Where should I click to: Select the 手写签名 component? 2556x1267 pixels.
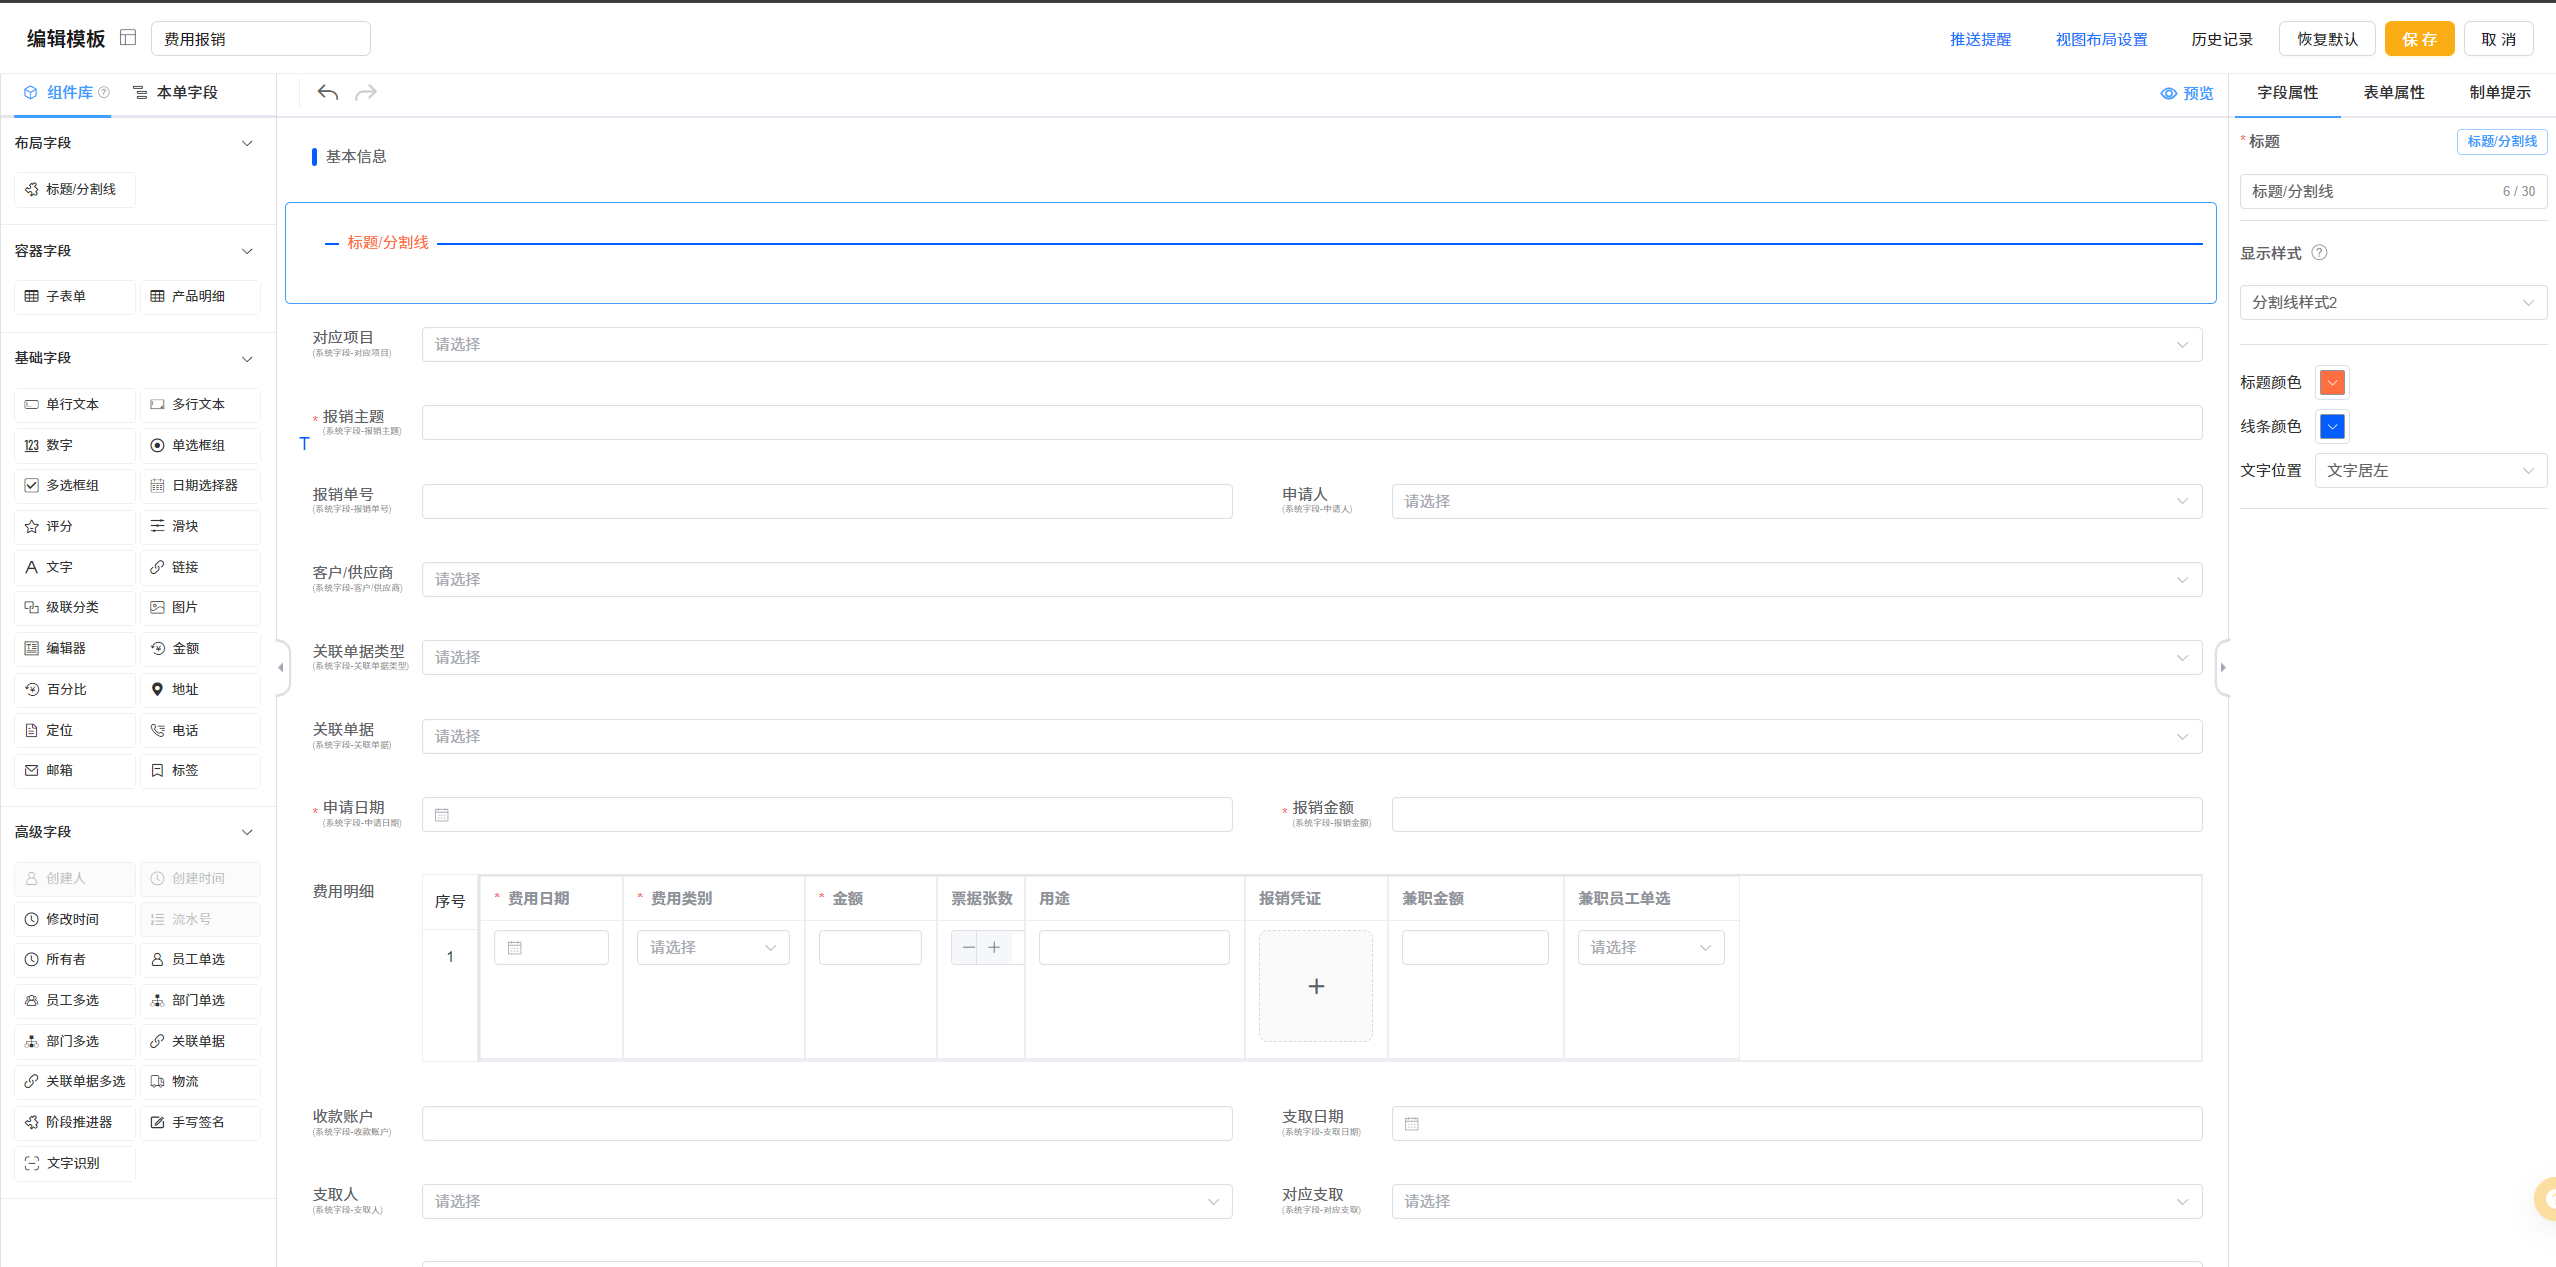[x=200, y=1122]
